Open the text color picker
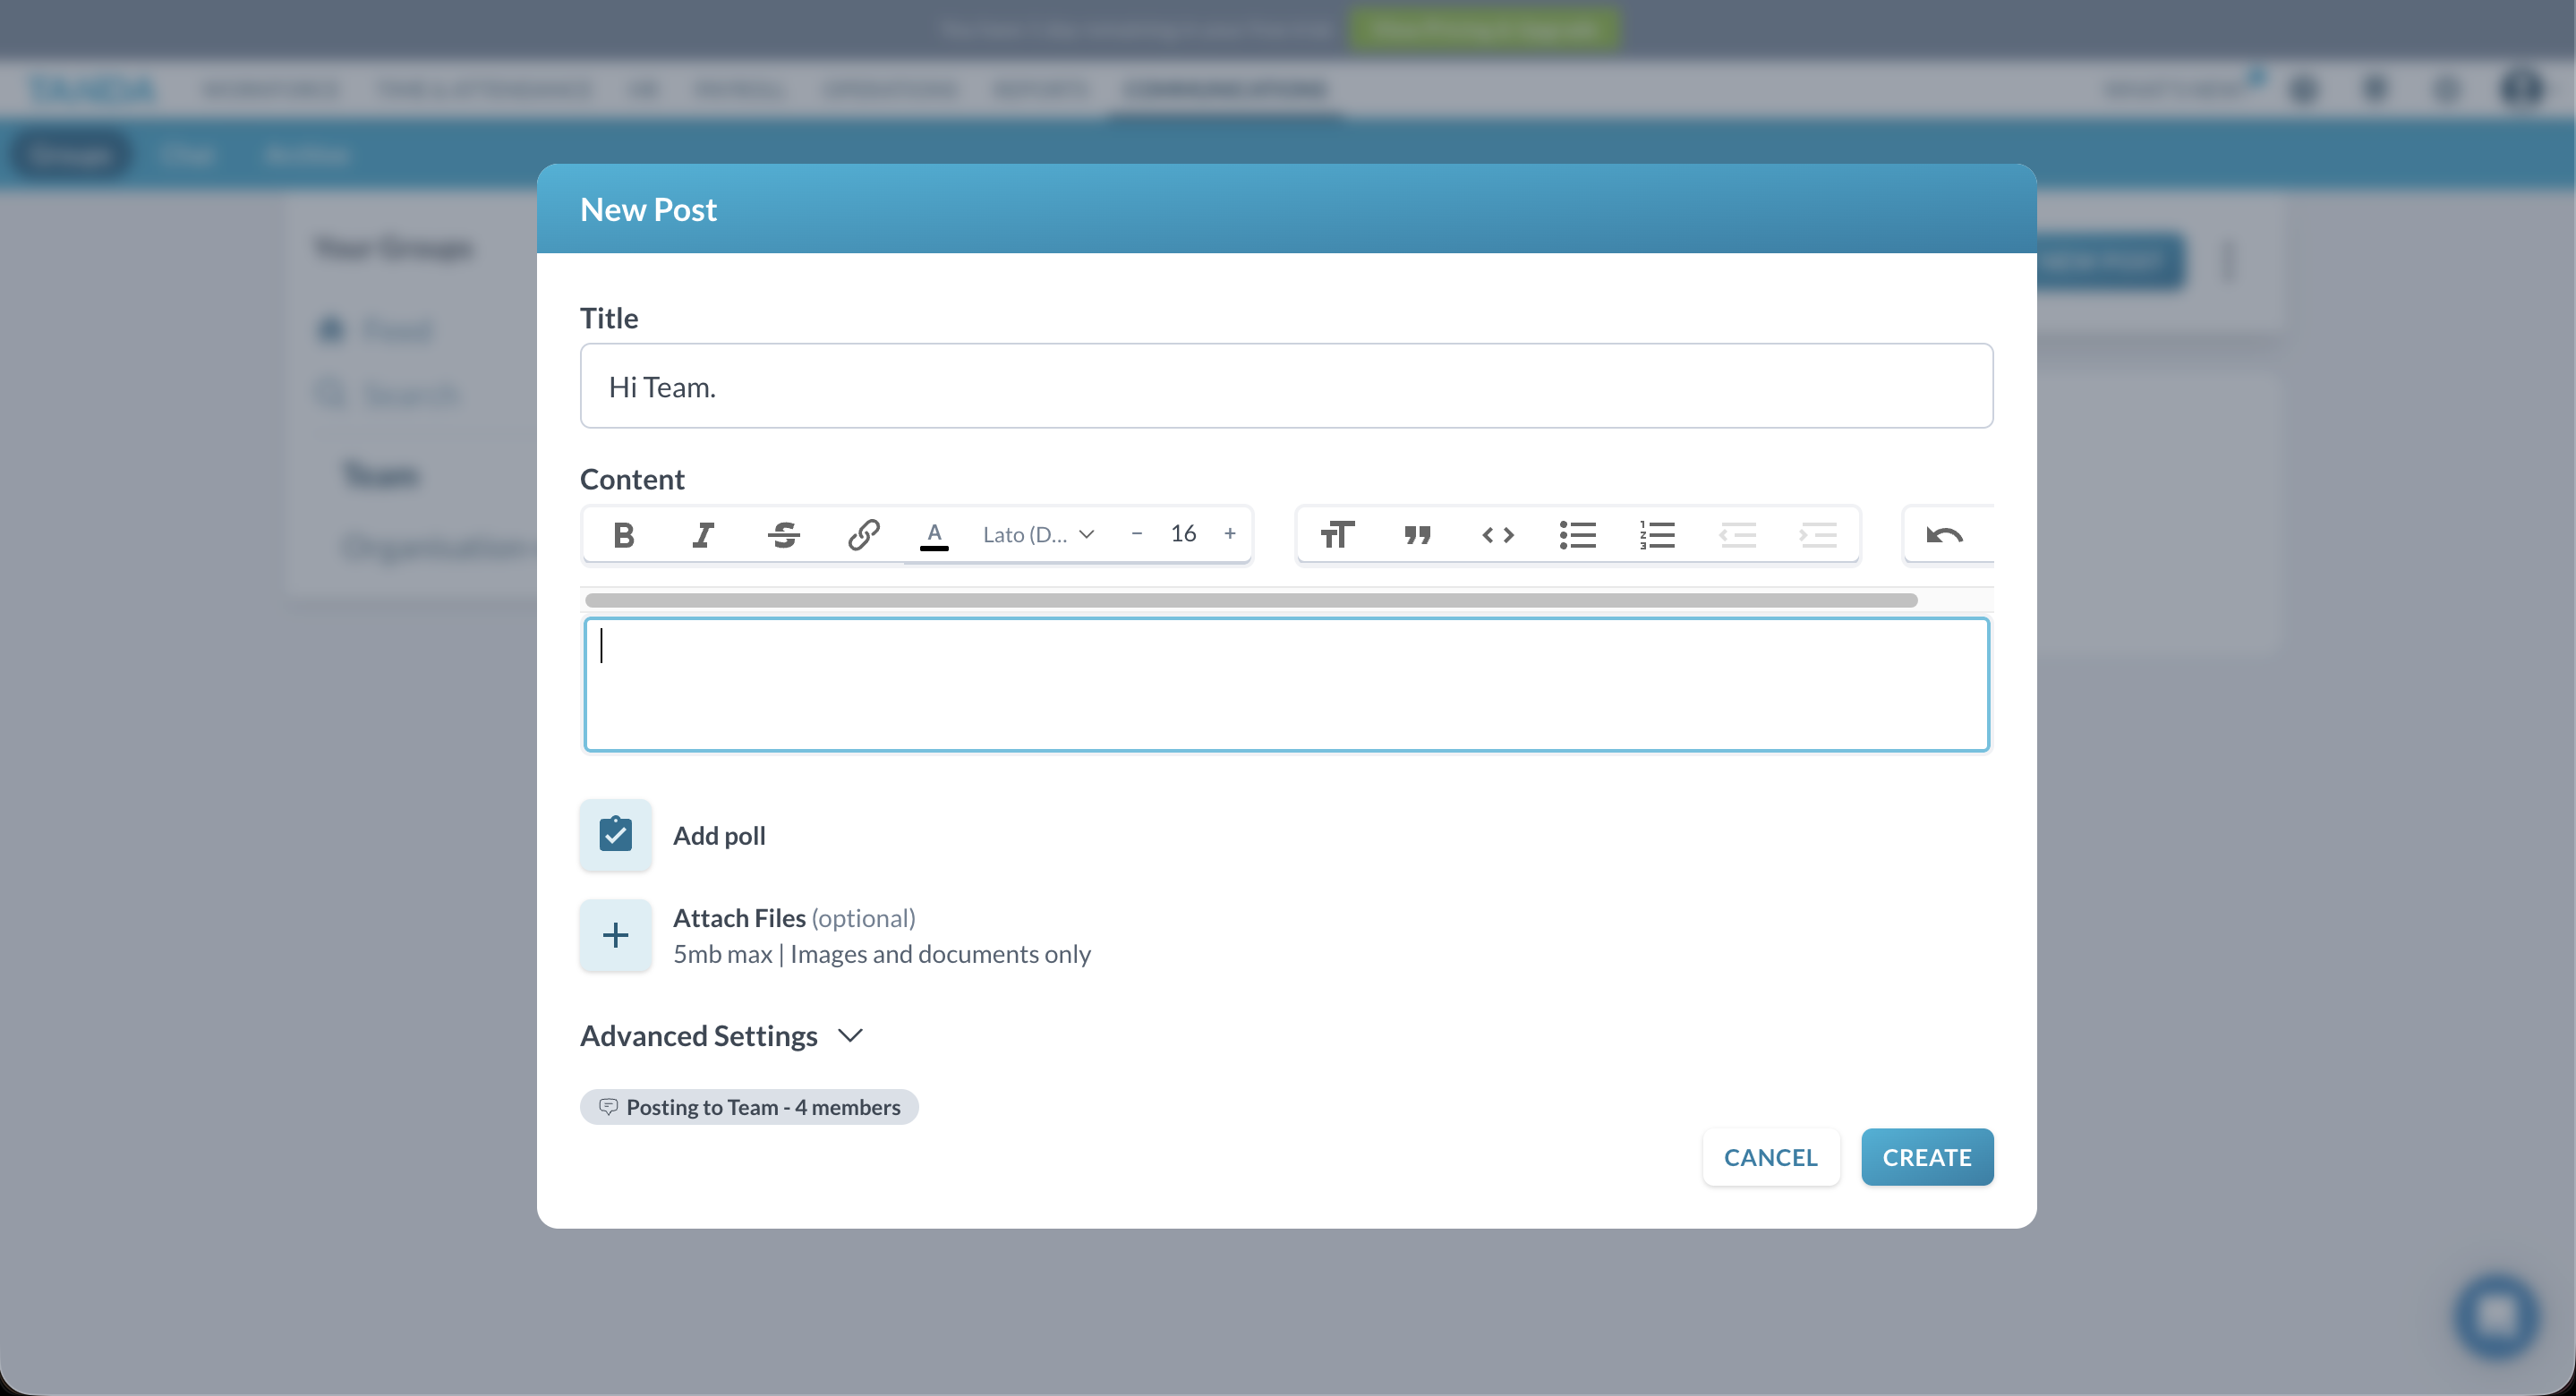The width and height of the screenshot is (2576, 1396). click(x=934, y=534)
